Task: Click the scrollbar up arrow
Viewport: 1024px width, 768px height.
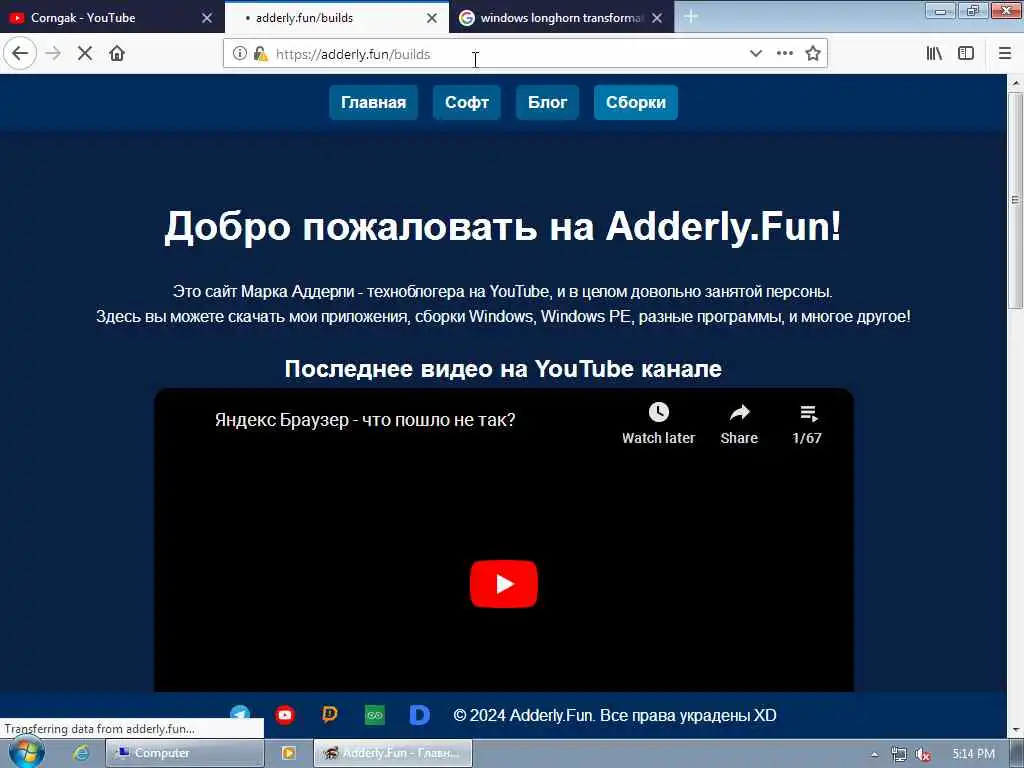Action: coord(1015,83)
